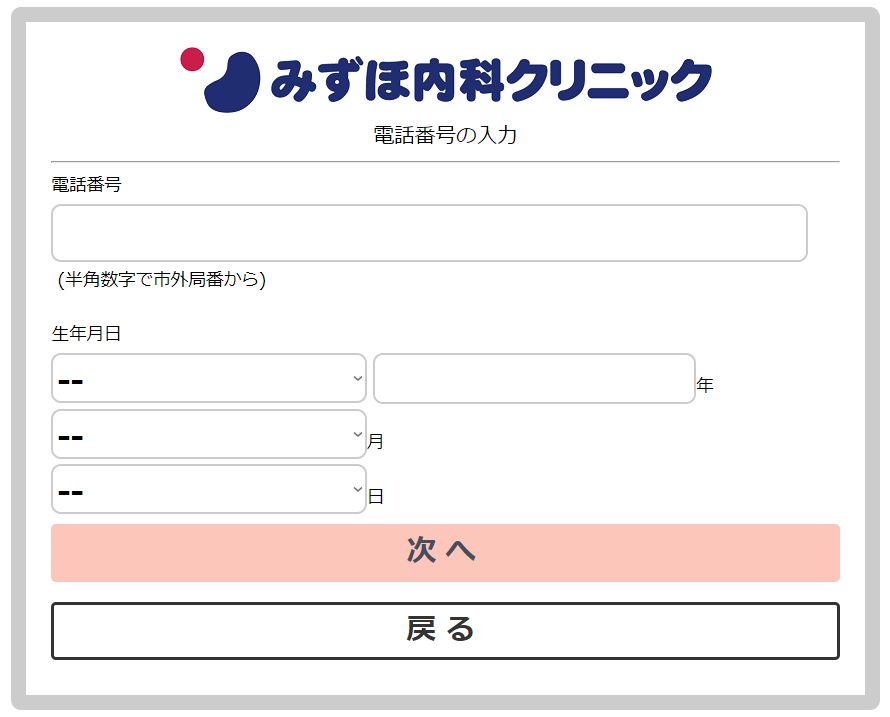Click the chevron arrow of the month dropdown
Image resolution: width=890 pixels, height=717 pixels.
click(x=358, y=434)
